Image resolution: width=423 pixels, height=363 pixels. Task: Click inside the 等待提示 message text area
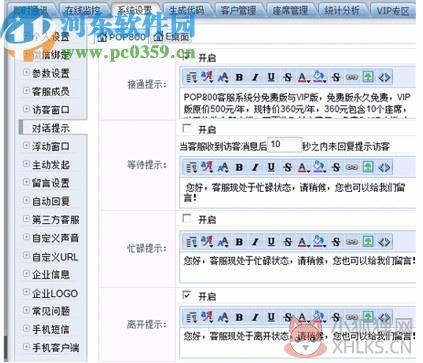point(298,193)
